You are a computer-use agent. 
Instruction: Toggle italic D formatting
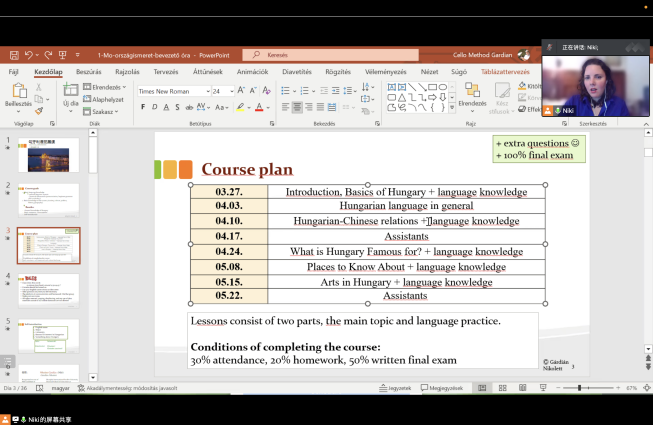tap(155, 107)
